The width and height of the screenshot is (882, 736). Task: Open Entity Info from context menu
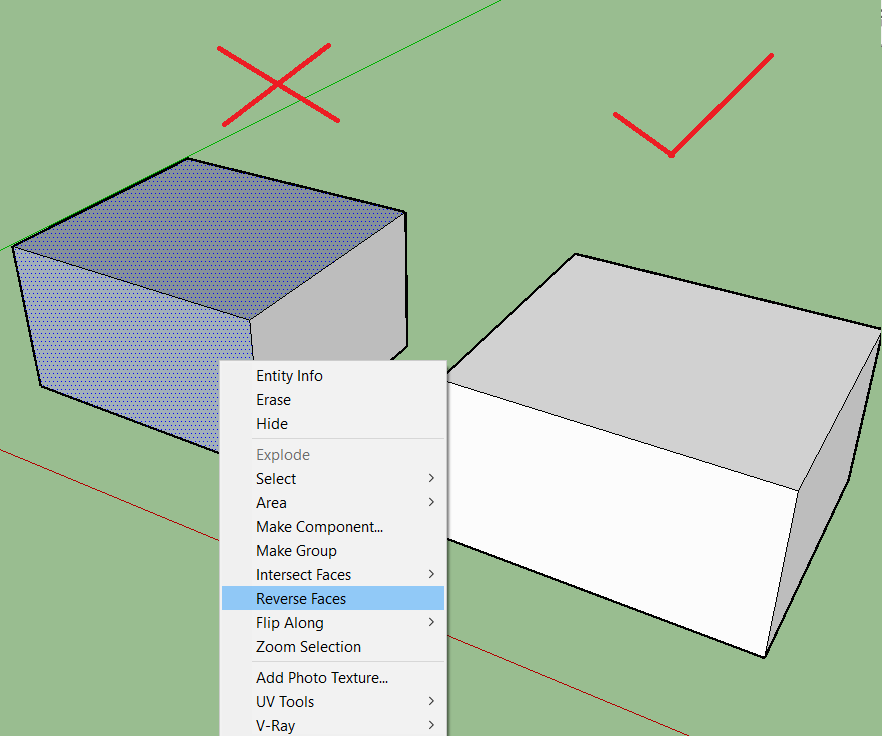click(x=333, y=376)
